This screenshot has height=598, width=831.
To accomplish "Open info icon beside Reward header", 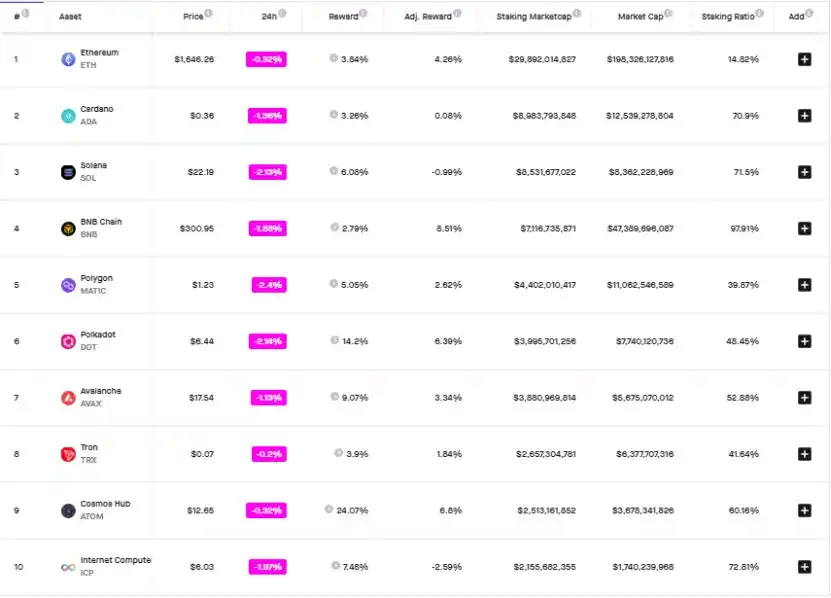I will click(x=363, y=13).
